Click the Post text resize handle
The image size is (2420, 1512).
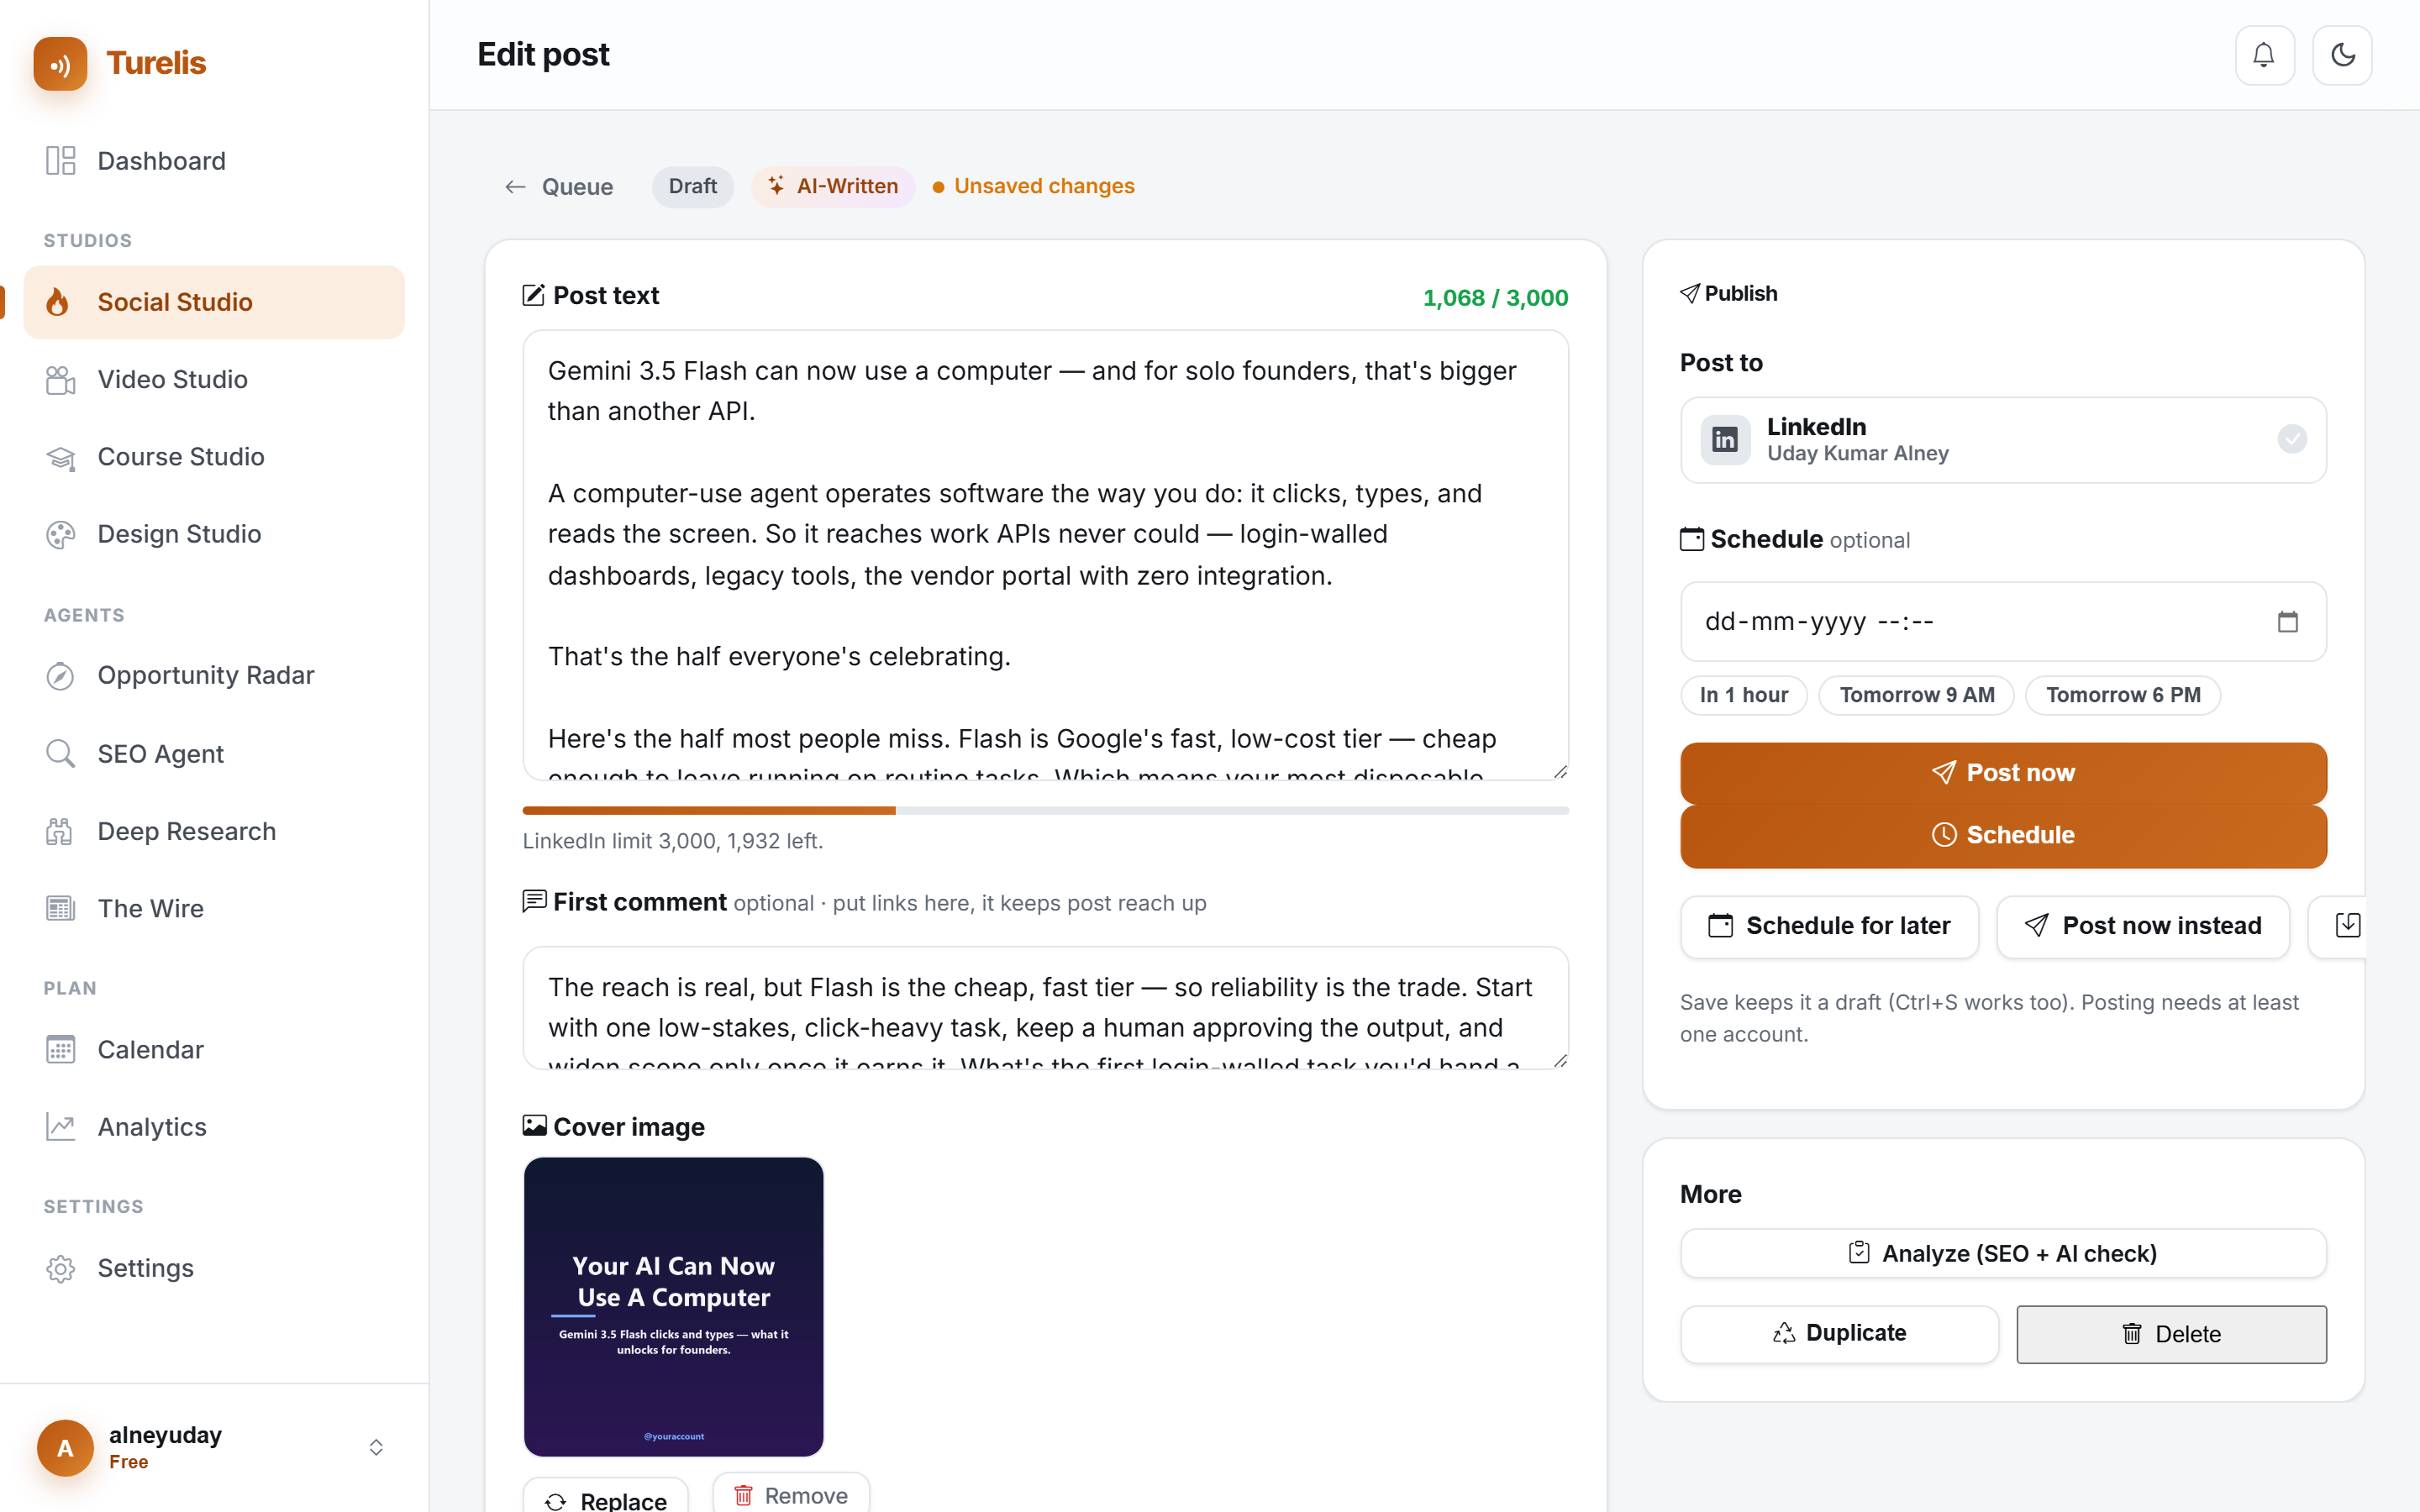1560,772
